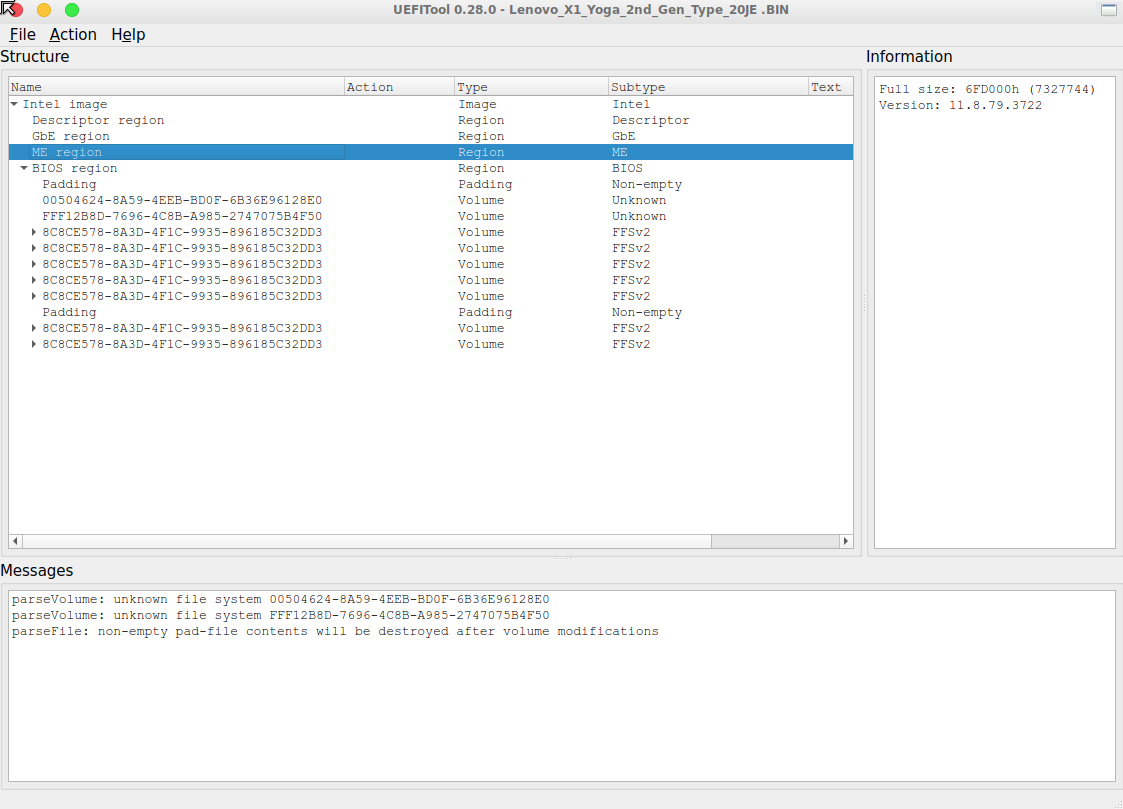The width and height of the screenshot is (1123, 809).
Task: Collapse the BIOS region node
Action: click(x=24, y=168)
